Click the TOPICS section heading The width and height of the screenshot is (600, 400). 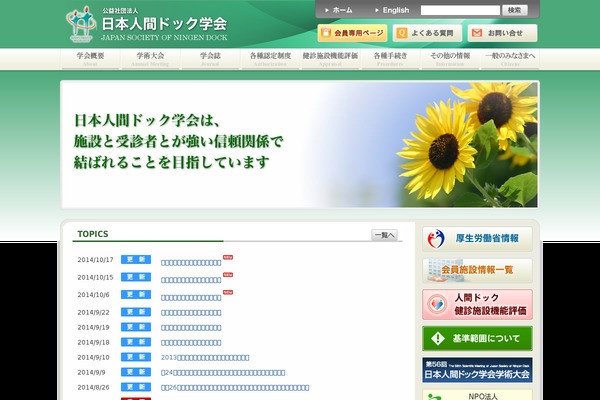coord(93,234)
